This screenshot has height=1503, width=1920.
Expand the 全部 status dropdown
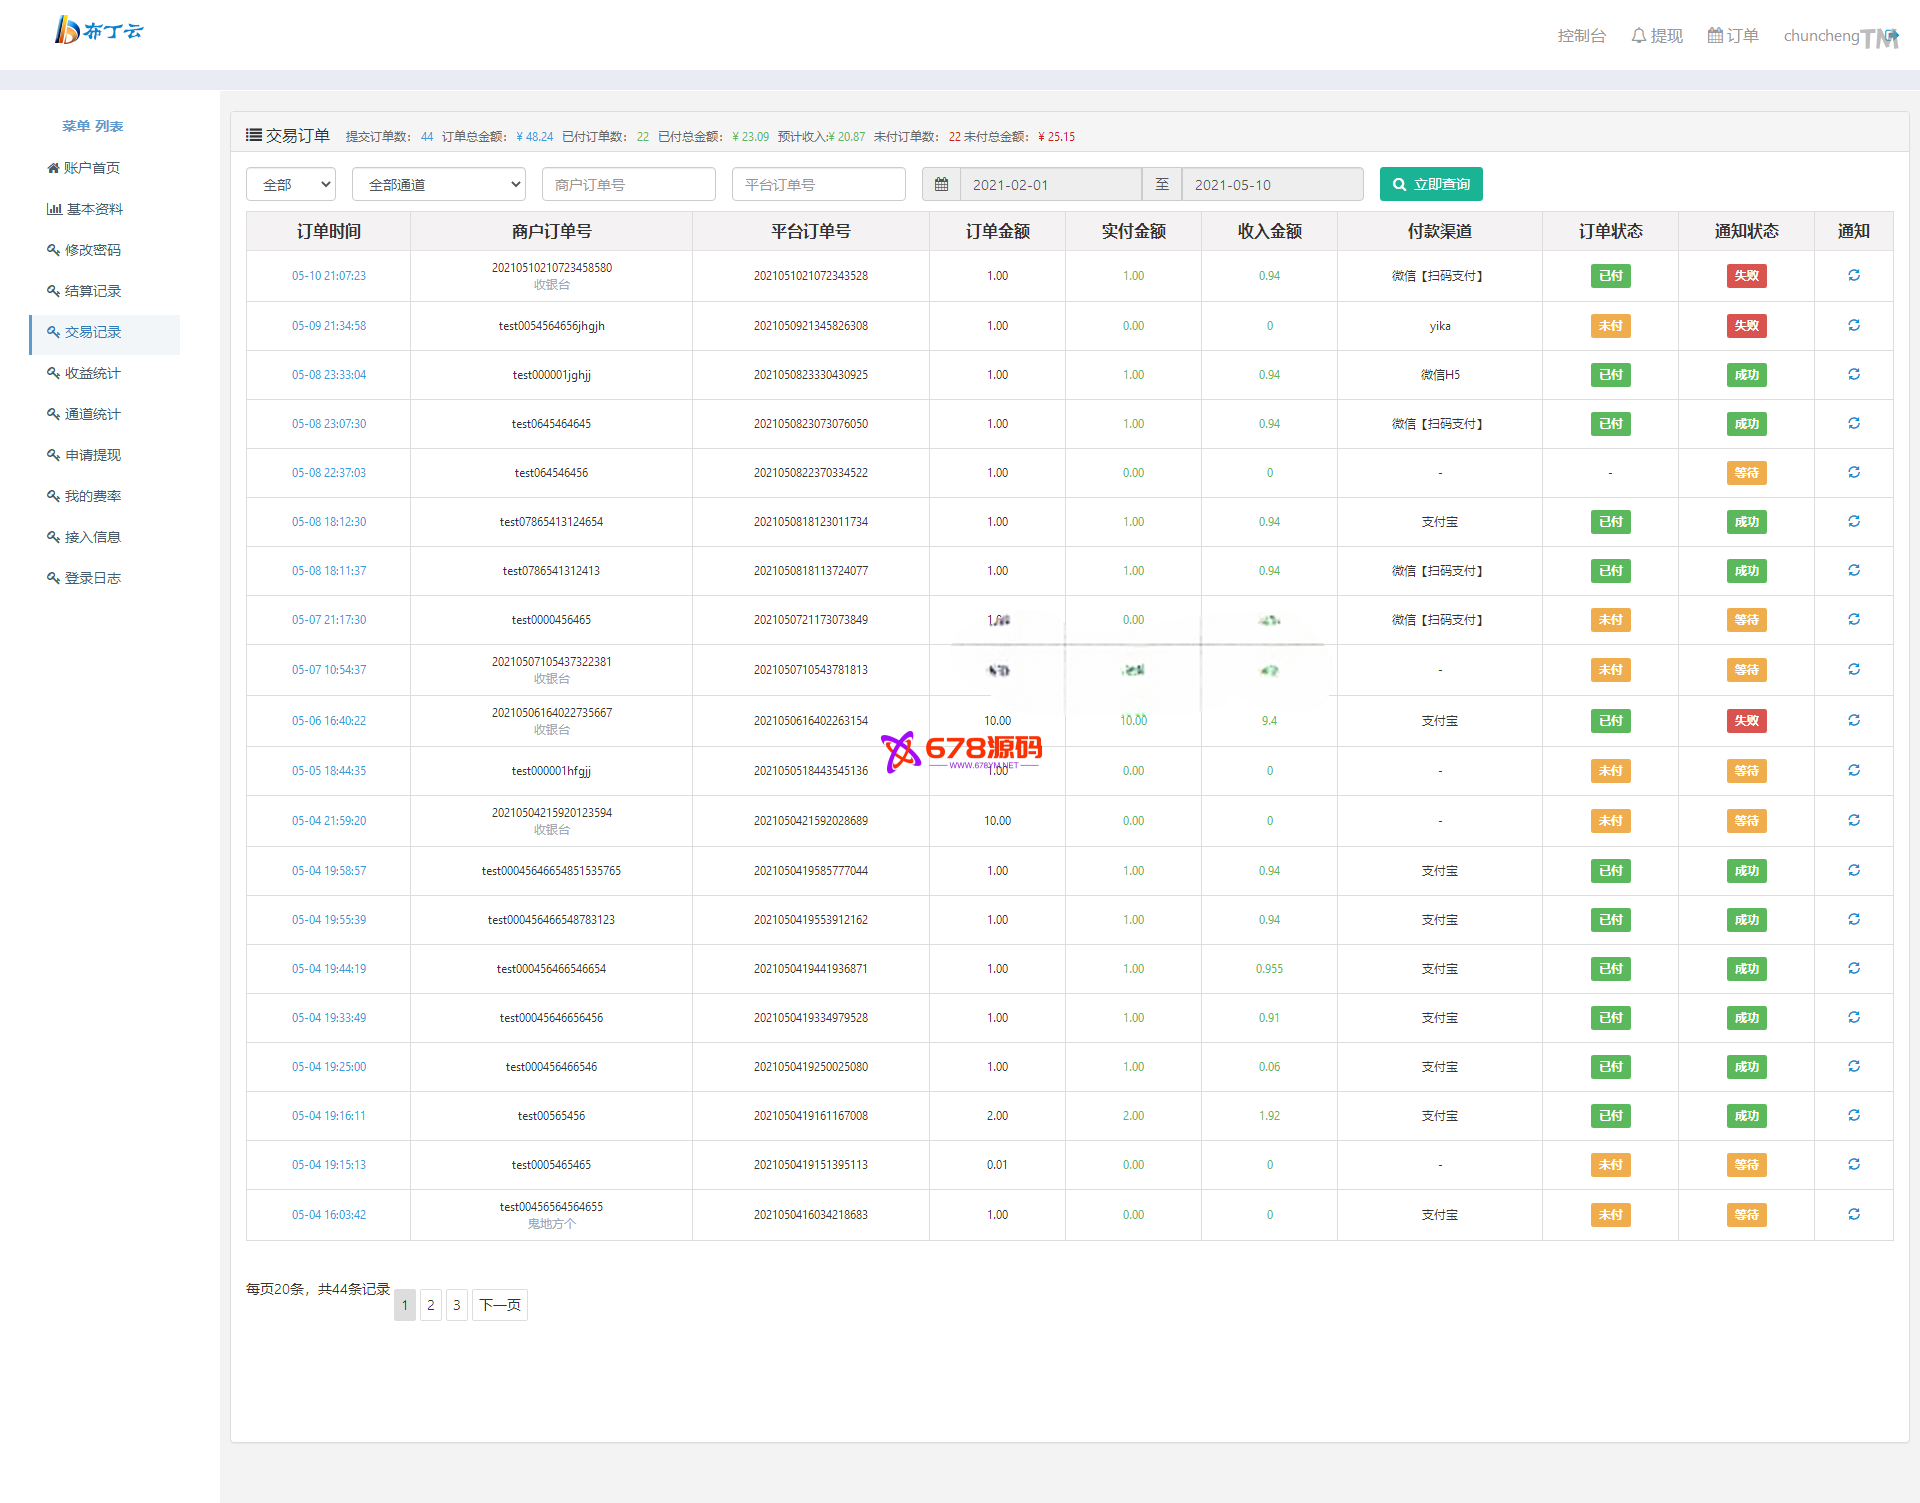click(291, 185)
